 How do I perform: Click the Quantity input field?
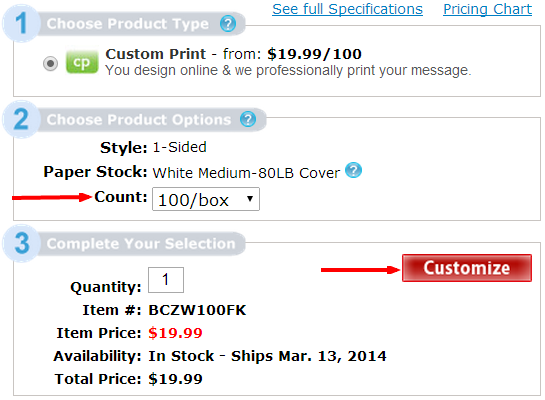pos(166,280)
